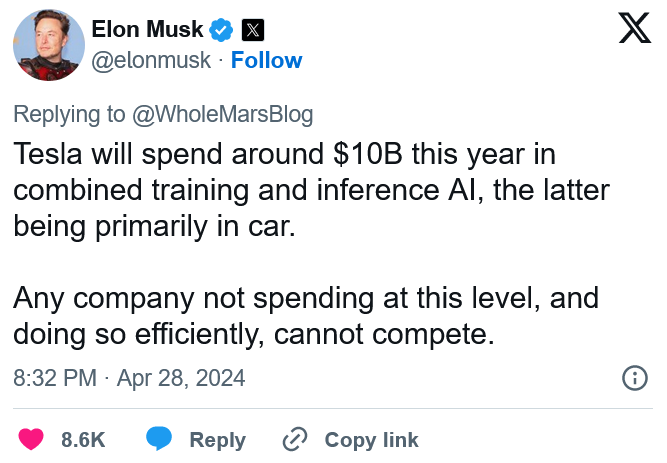Click the Apr 28, 2024 date

(x=181, y=378)
